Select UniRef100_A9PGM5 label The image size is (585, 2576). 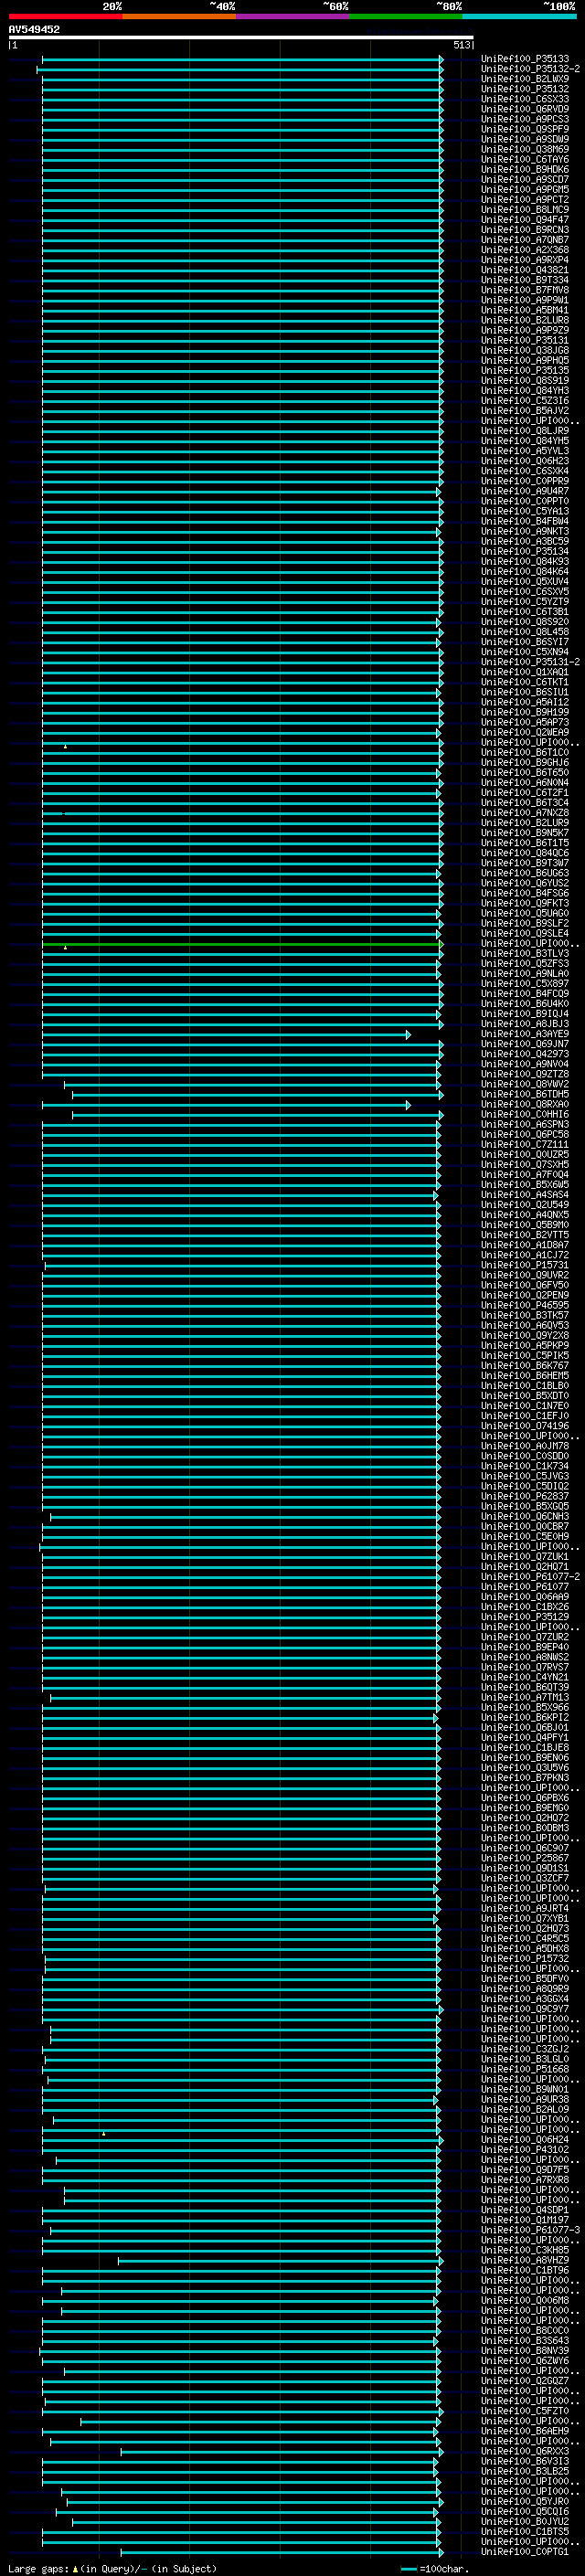click(525, 189)
